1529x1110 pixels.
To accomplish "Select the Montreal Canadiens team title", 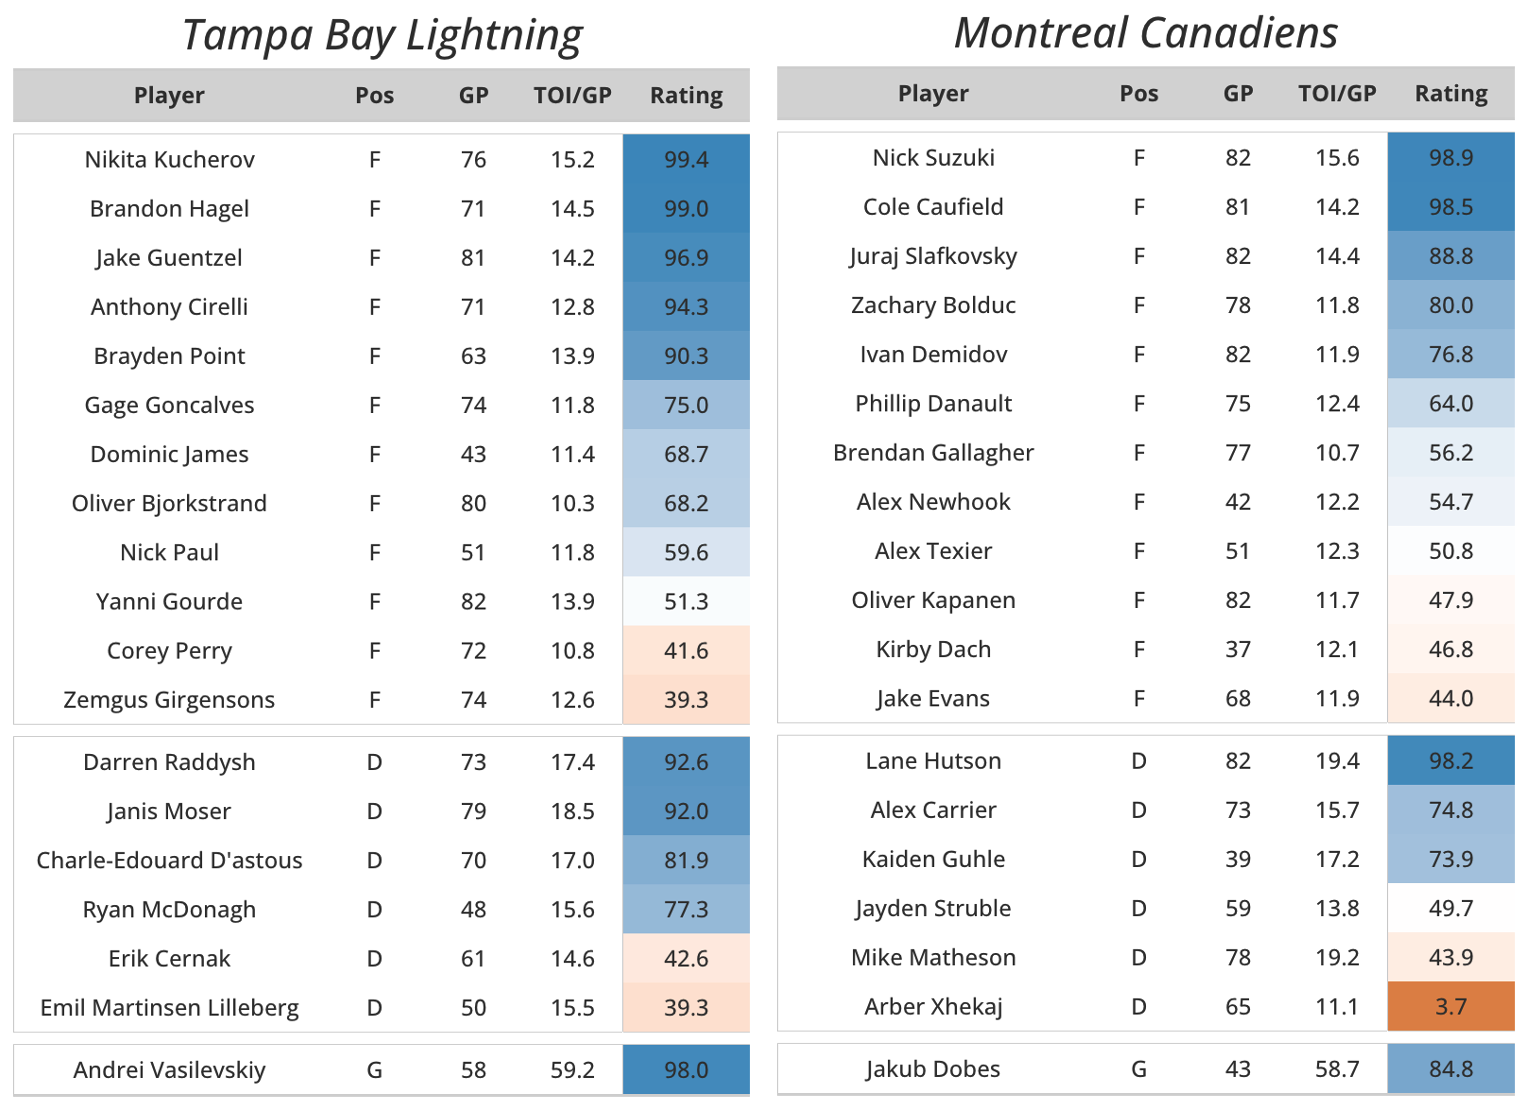I will coord(1145,33).
